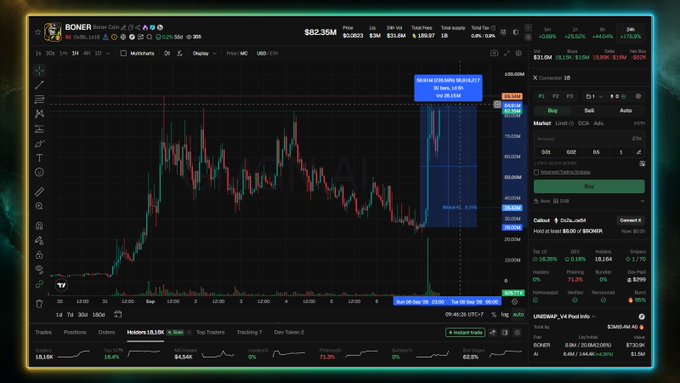Click the Amount input field

click(588, 139)
